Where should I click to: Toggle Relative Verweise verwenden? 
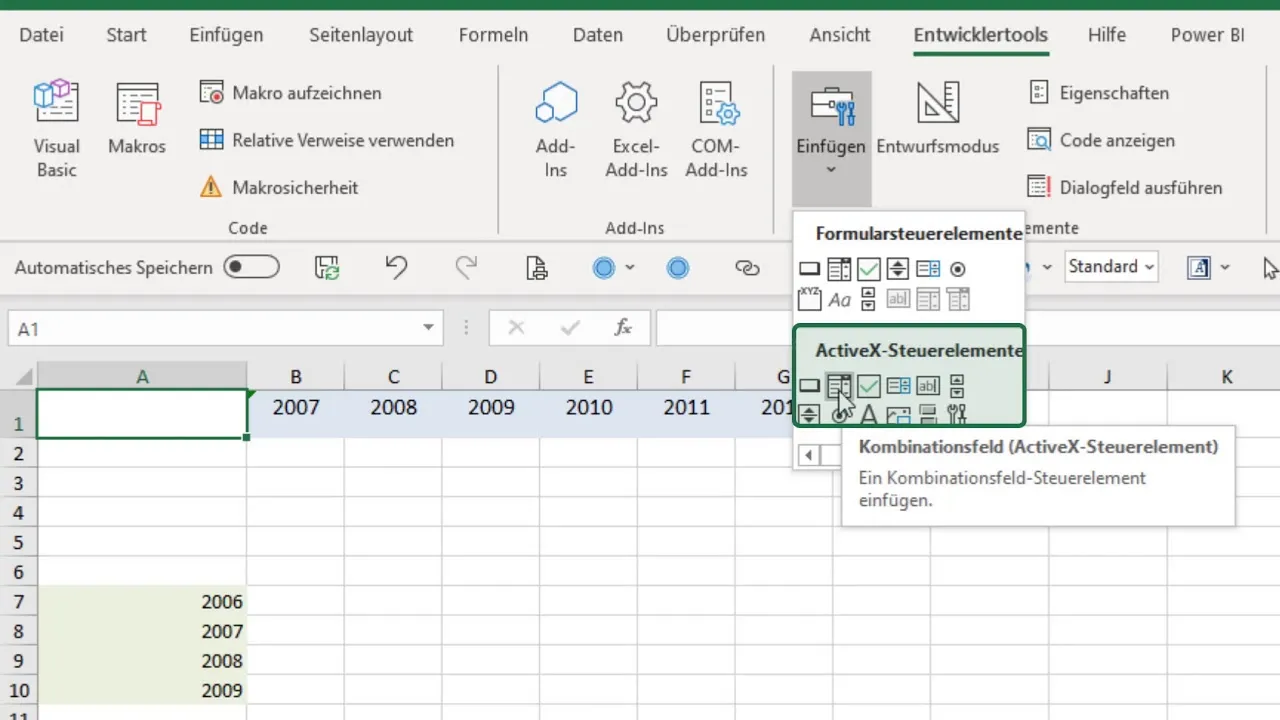pos(327,140)
